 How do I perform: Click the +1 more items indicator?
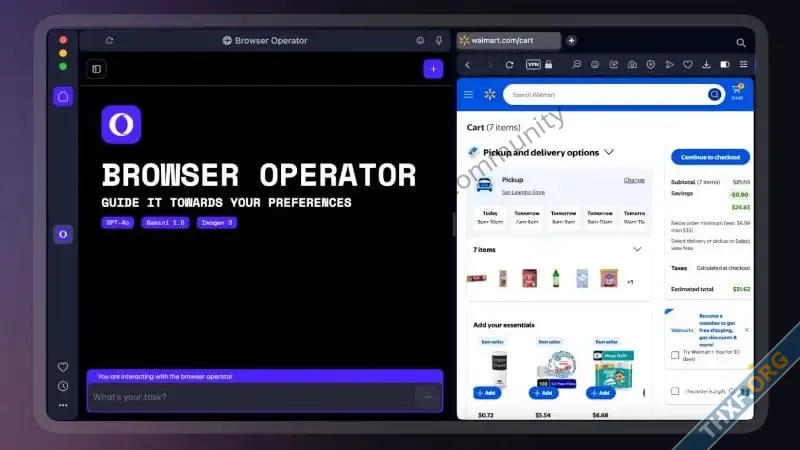tap(630, 282)
